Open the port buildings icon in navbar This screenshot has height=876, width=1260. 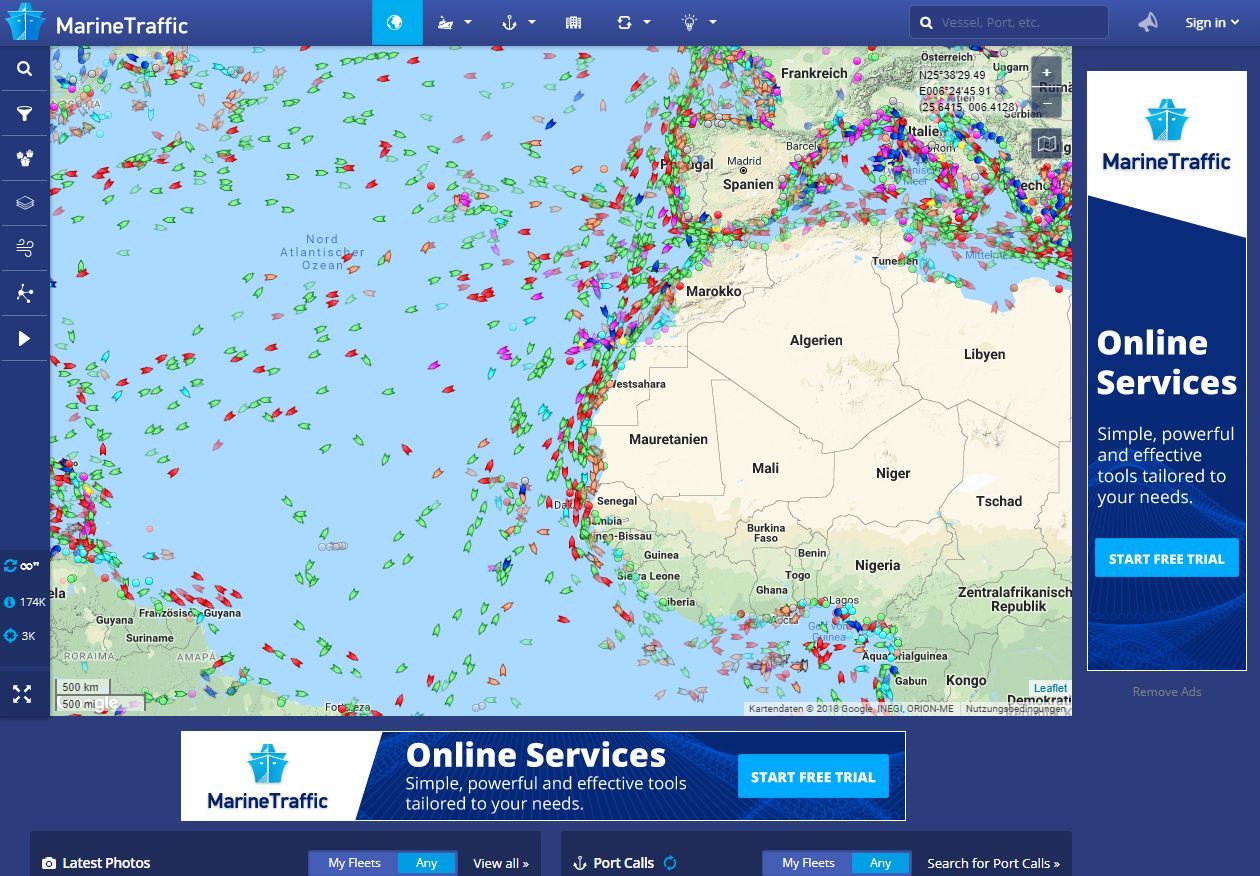[573, 22]
